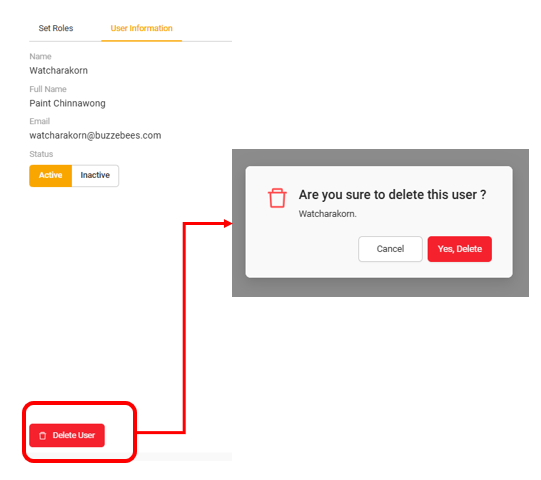Screen dimensions: 541x480
Task: Click the Delete User button
Action: [67, 435]
